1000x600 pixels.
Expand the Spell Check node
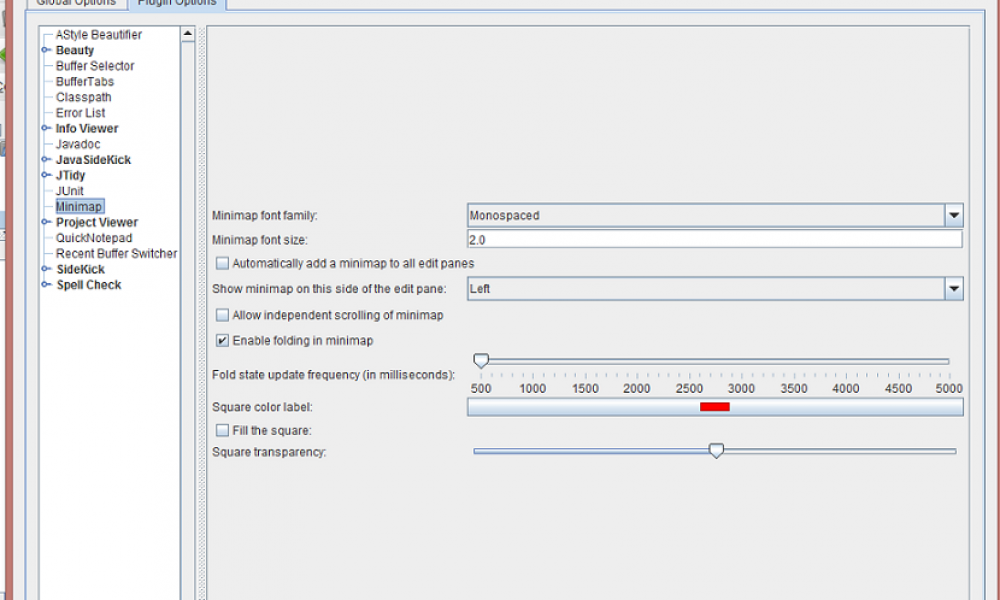tap(44, 285)
